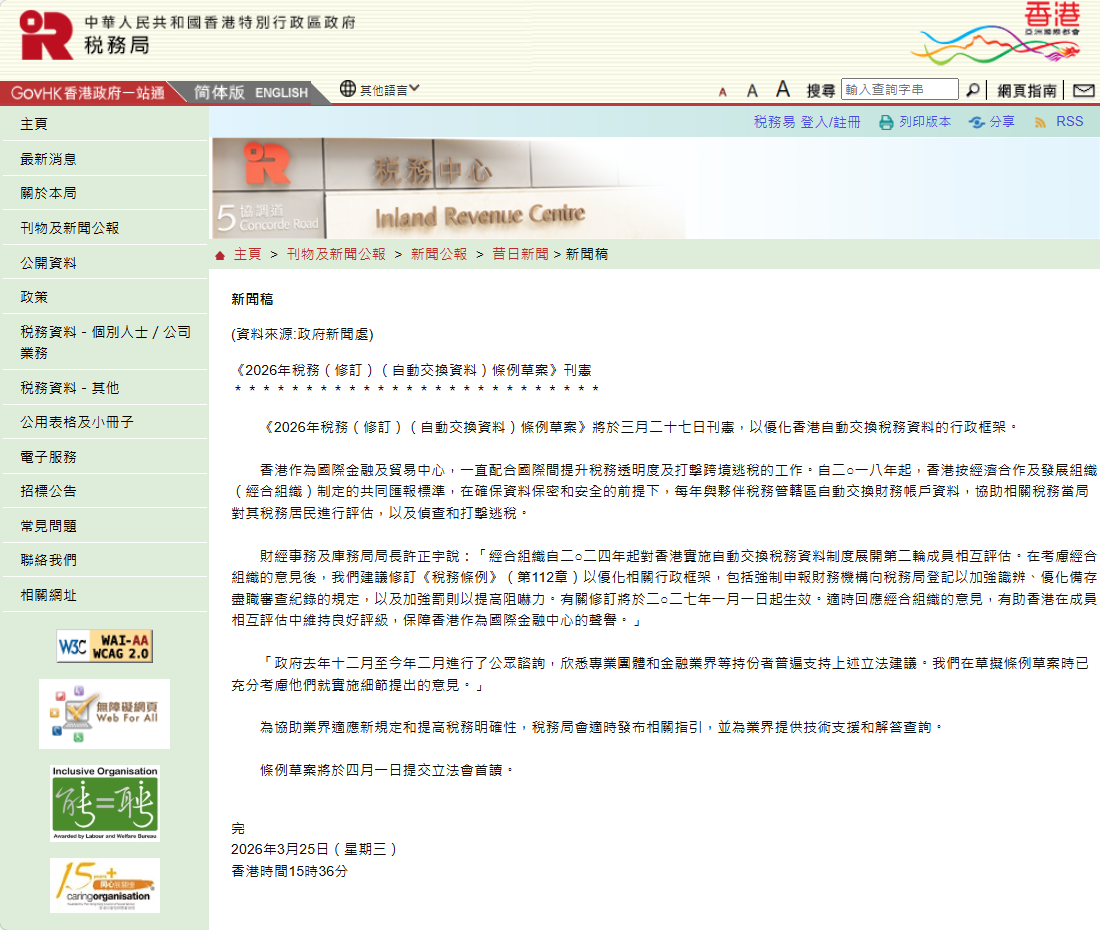1104x930 pixels.
Task: Click the home icon in breadcrumb
Action: pos(218,255)
